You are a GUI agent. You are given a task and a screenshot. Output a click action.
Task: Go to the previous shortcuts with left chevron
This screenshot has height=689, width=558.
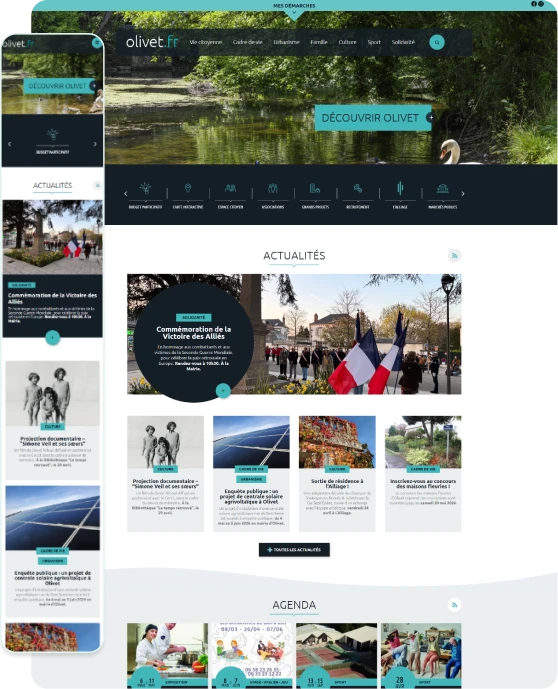126,193
